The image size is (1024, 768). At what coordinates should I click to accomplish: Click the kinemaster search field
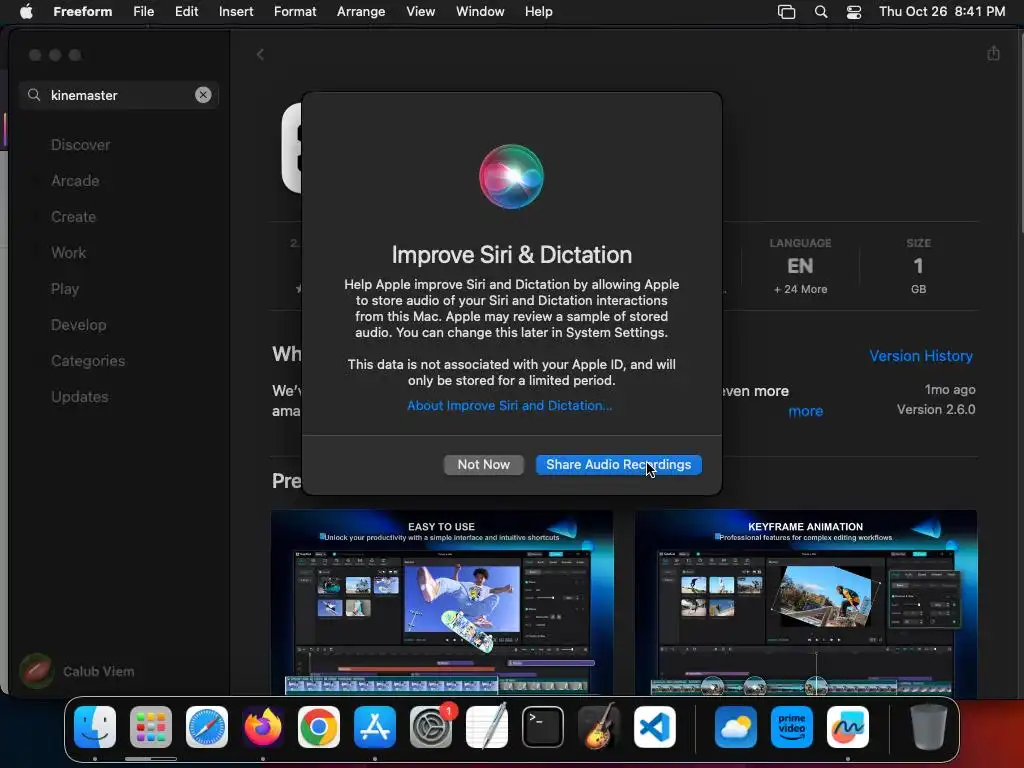(x=119, y=95)
